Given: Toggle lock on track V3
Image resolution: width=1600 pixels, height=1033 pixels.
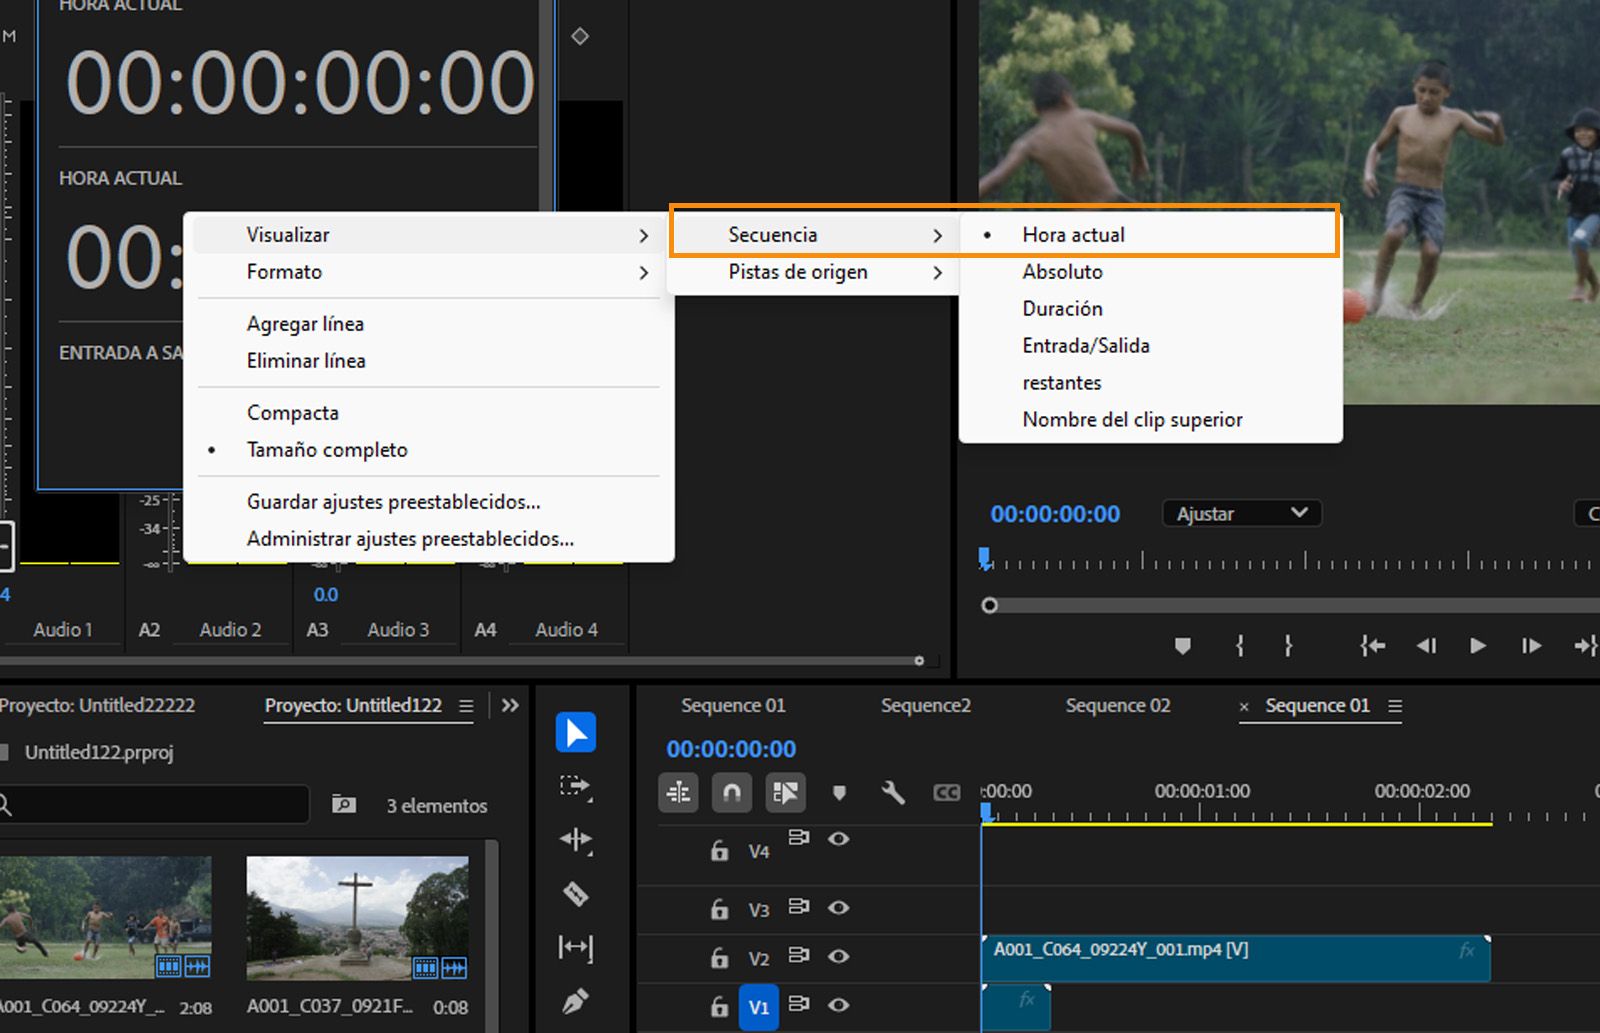Looking at the screenshot, I should pyautogui.click(x=719, y=909).
